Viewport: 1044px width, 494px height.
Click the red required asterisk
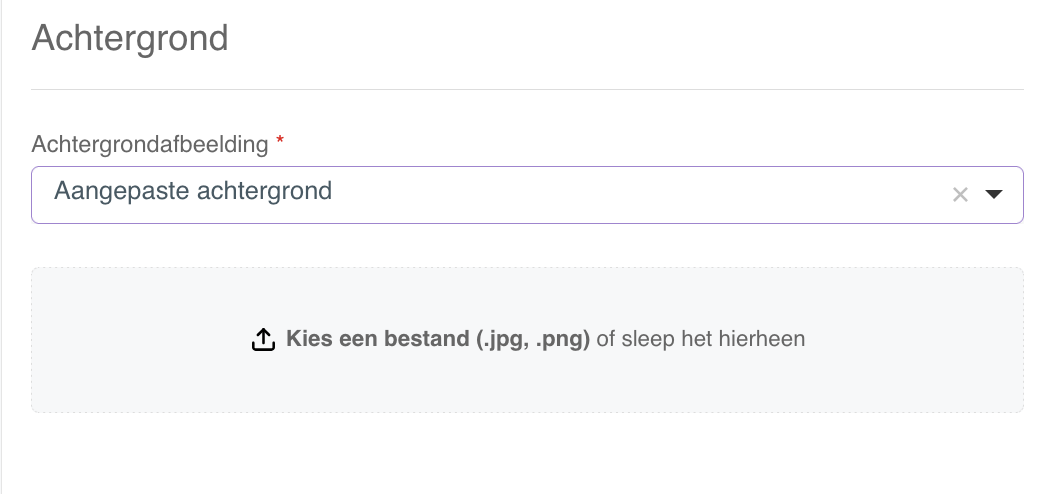click(x=280, y=140)
